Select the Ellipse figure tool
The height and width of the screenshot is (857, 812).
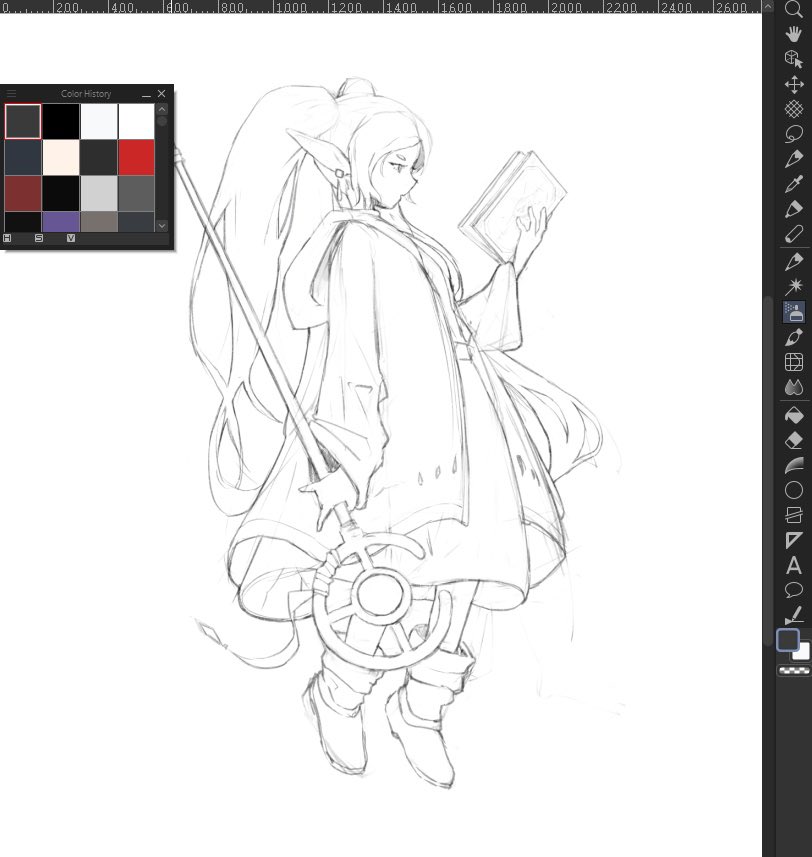coord(793,490)
